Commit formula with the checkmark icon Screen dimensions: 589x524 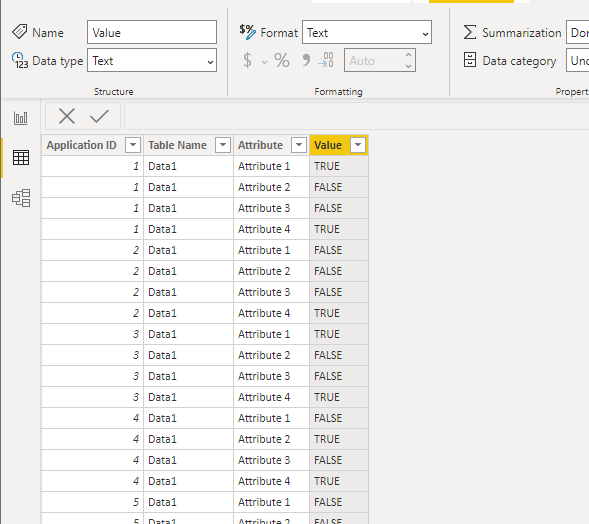[100, 116]
